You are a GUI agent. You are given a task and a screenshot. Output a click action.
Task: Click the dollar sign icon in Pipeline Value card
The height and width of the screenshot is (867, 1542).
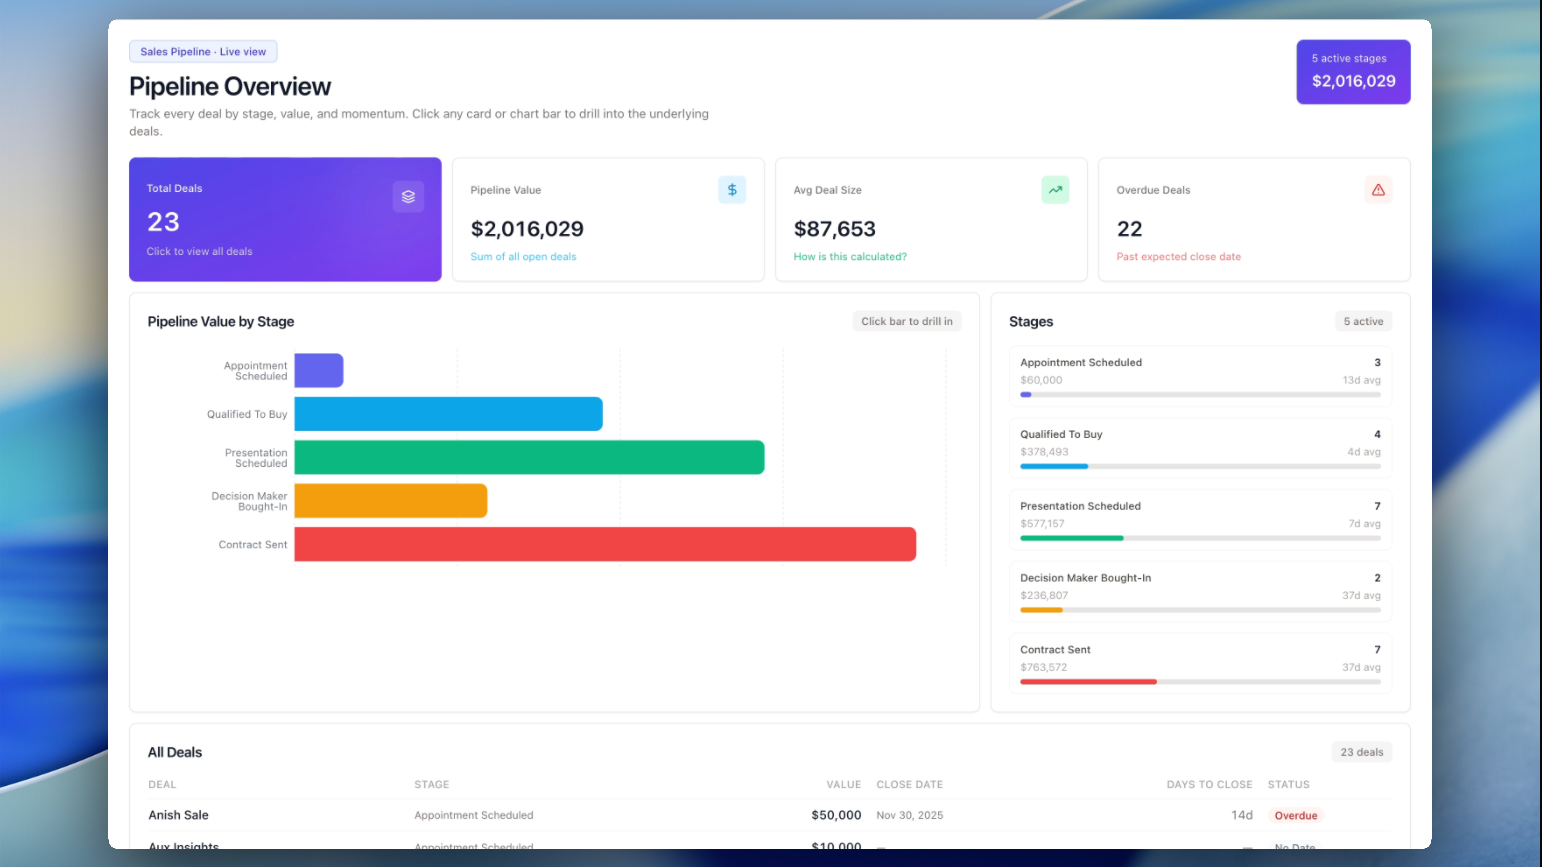coord(732,190)
